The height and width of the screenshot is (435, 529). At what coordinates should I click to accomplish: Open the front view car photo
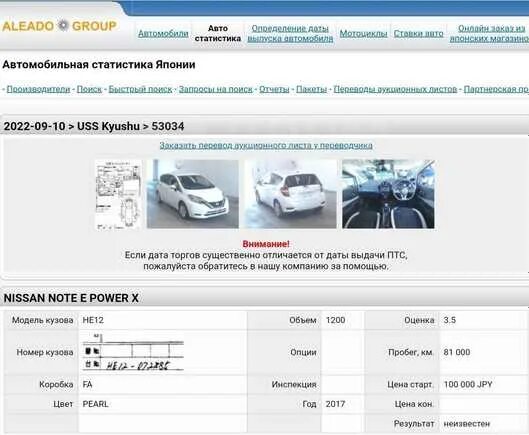(x=193, y=194)
